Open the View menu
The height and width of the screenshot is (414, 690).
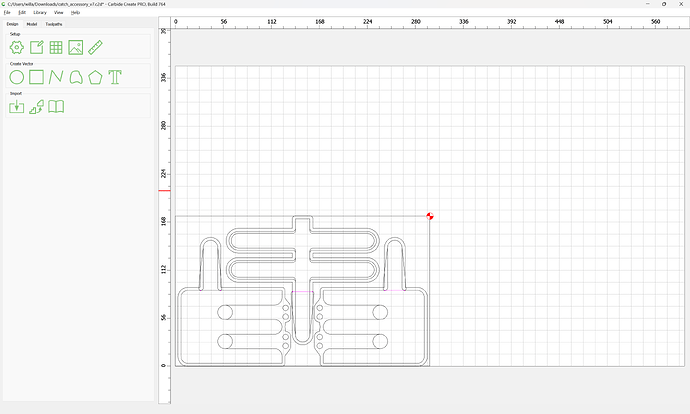click(x=59, y=12)
